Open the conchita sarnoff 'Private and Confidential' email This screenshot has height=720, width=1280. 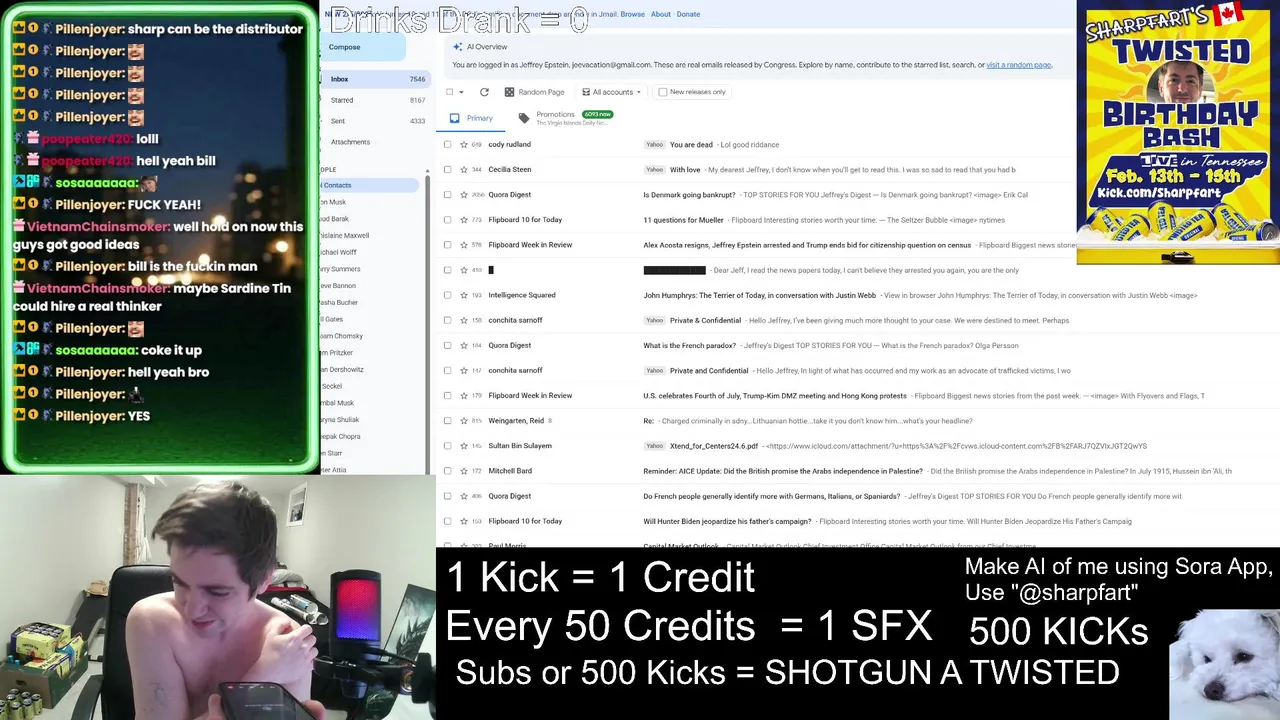pyautogui.click(x=709, y=371)
